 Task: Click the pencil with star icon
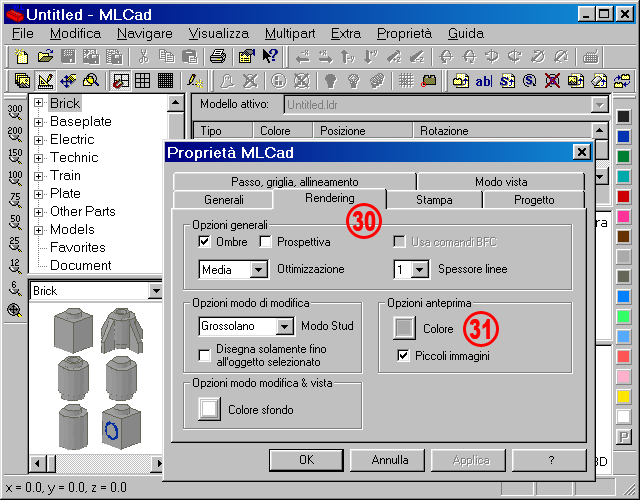(x=195, y=81)
